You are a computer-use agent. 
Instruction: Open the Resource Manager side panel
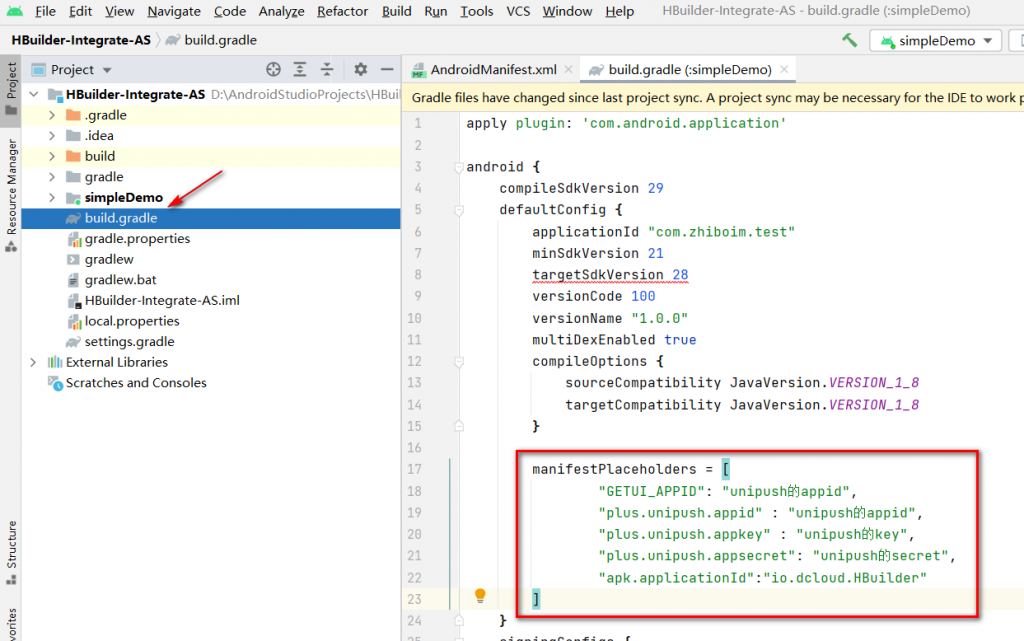tap(11, 195)
